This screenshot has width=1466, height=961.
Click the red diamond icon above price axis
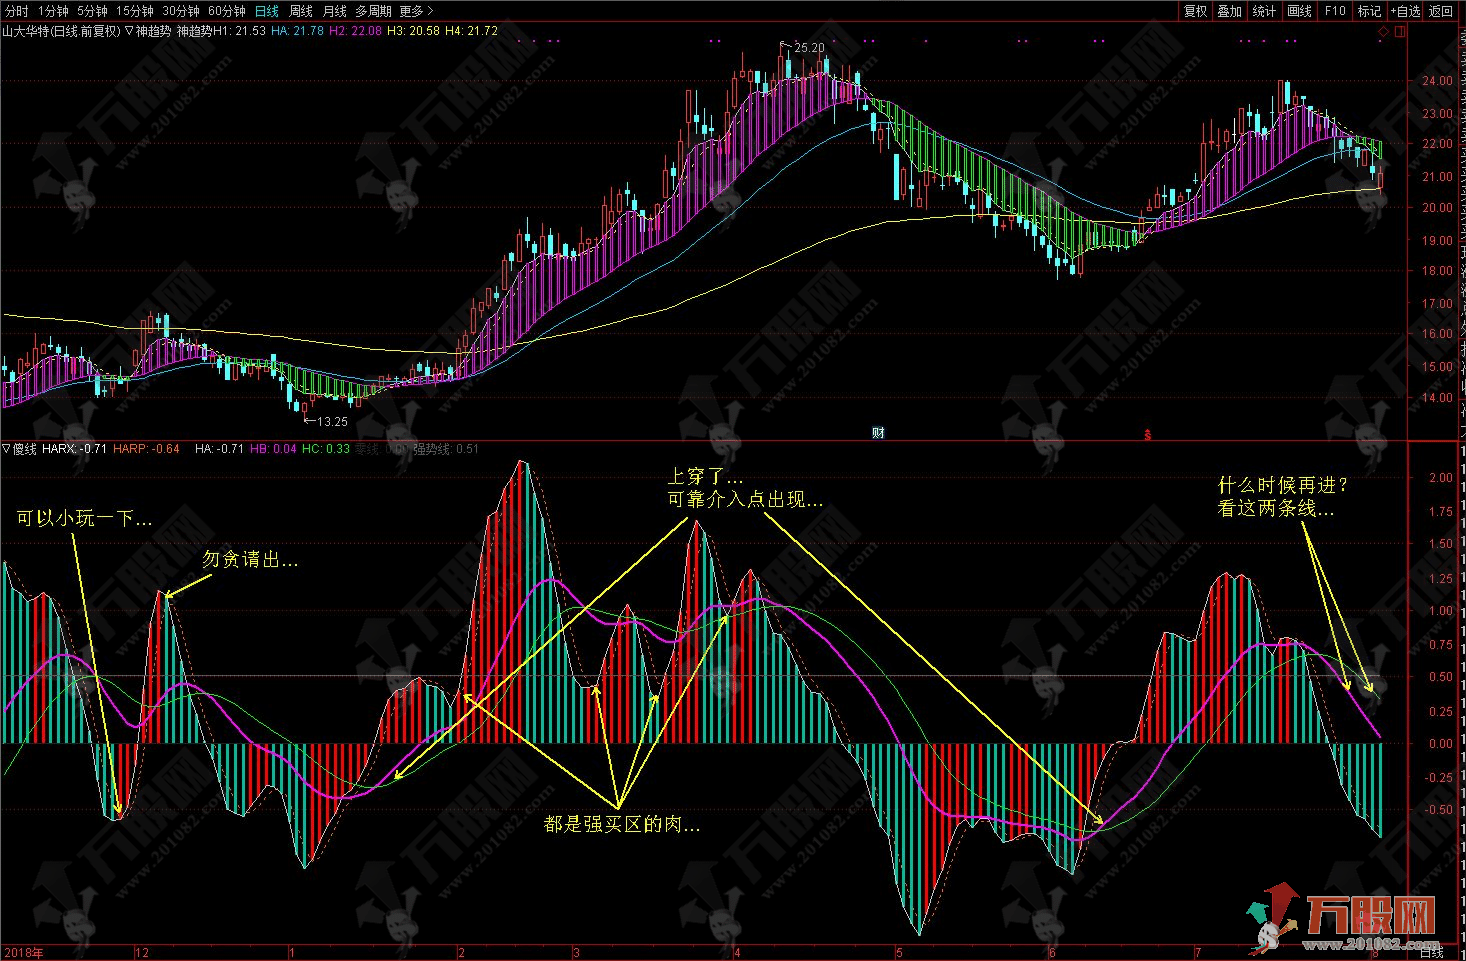coord(1383,32)
